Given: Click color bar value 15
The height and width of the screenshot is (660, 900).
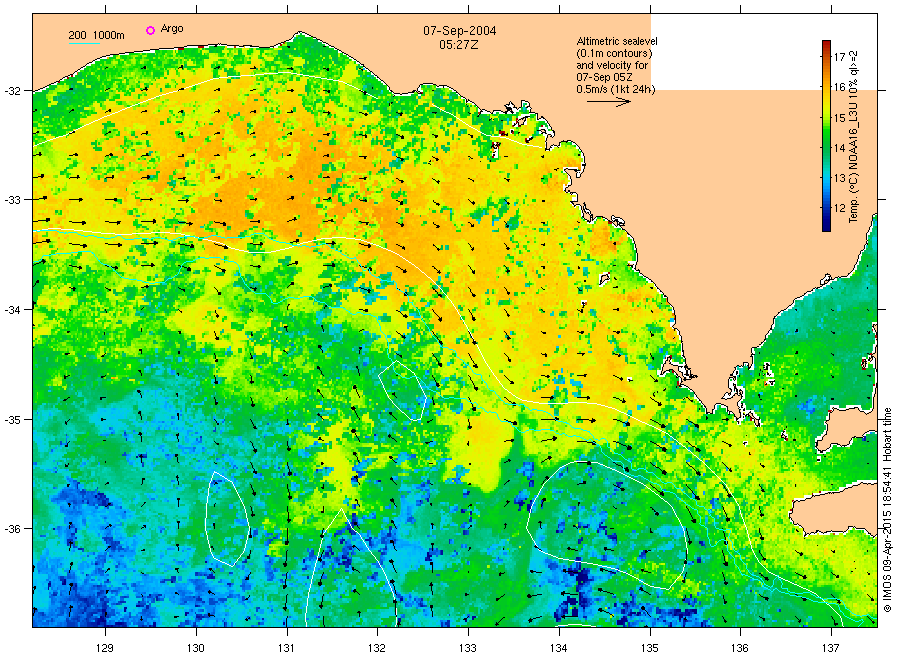Looking at the screenshot, I should [839, 118].
